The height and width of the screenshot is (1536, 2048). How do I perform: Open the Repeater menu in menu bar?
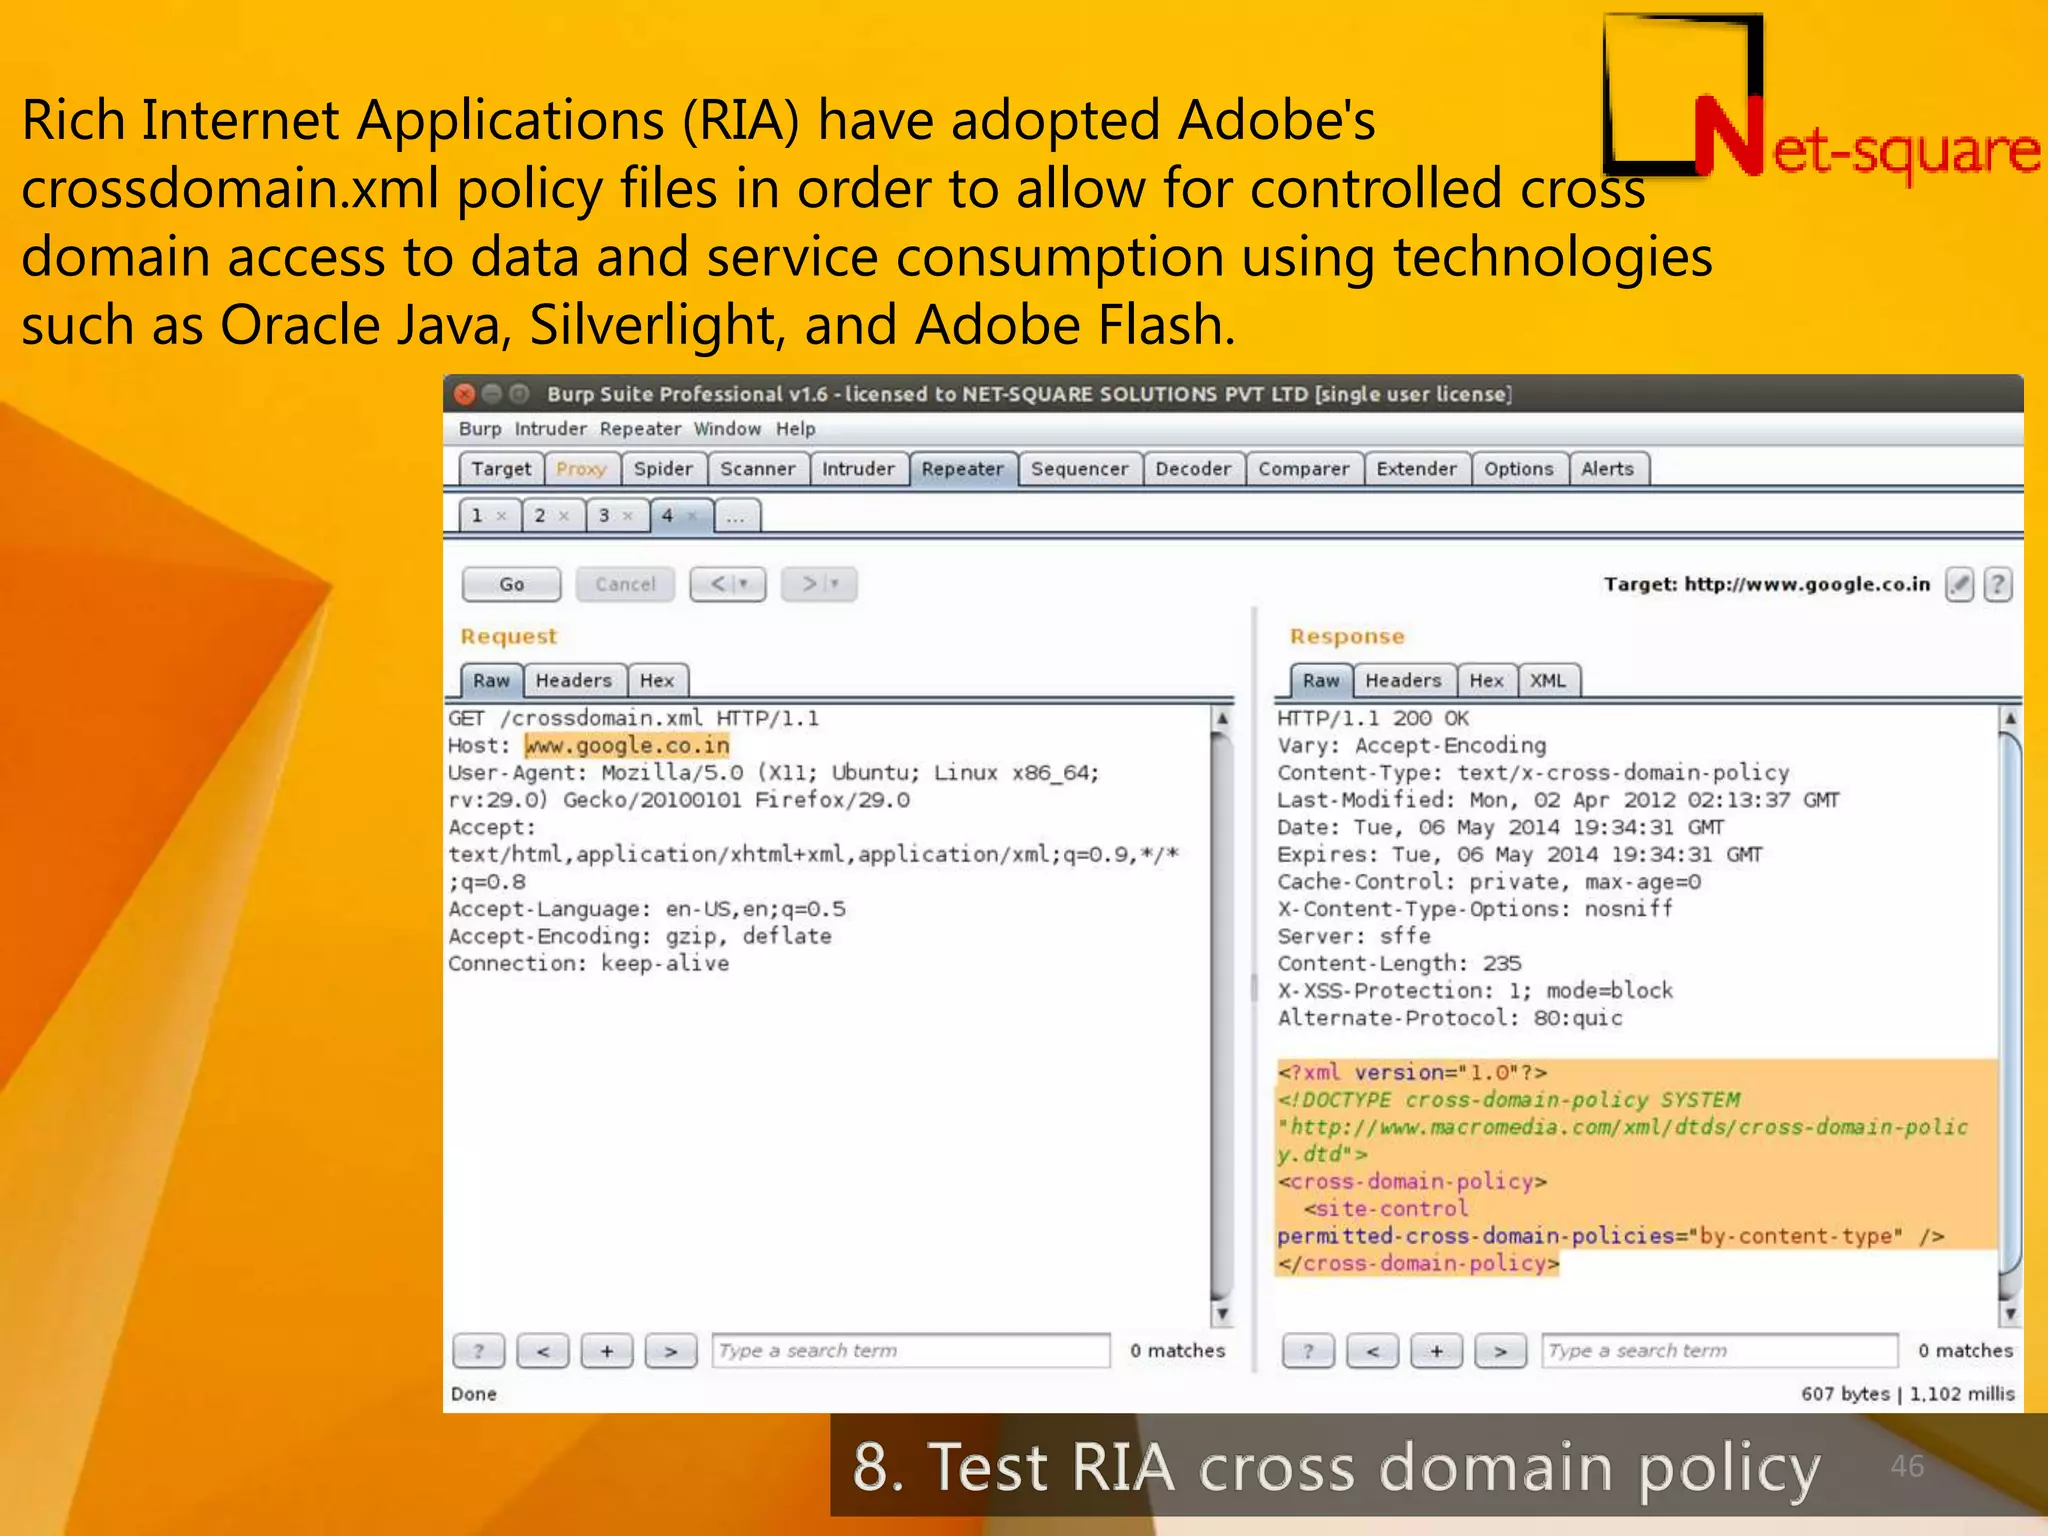pos(640,429)
